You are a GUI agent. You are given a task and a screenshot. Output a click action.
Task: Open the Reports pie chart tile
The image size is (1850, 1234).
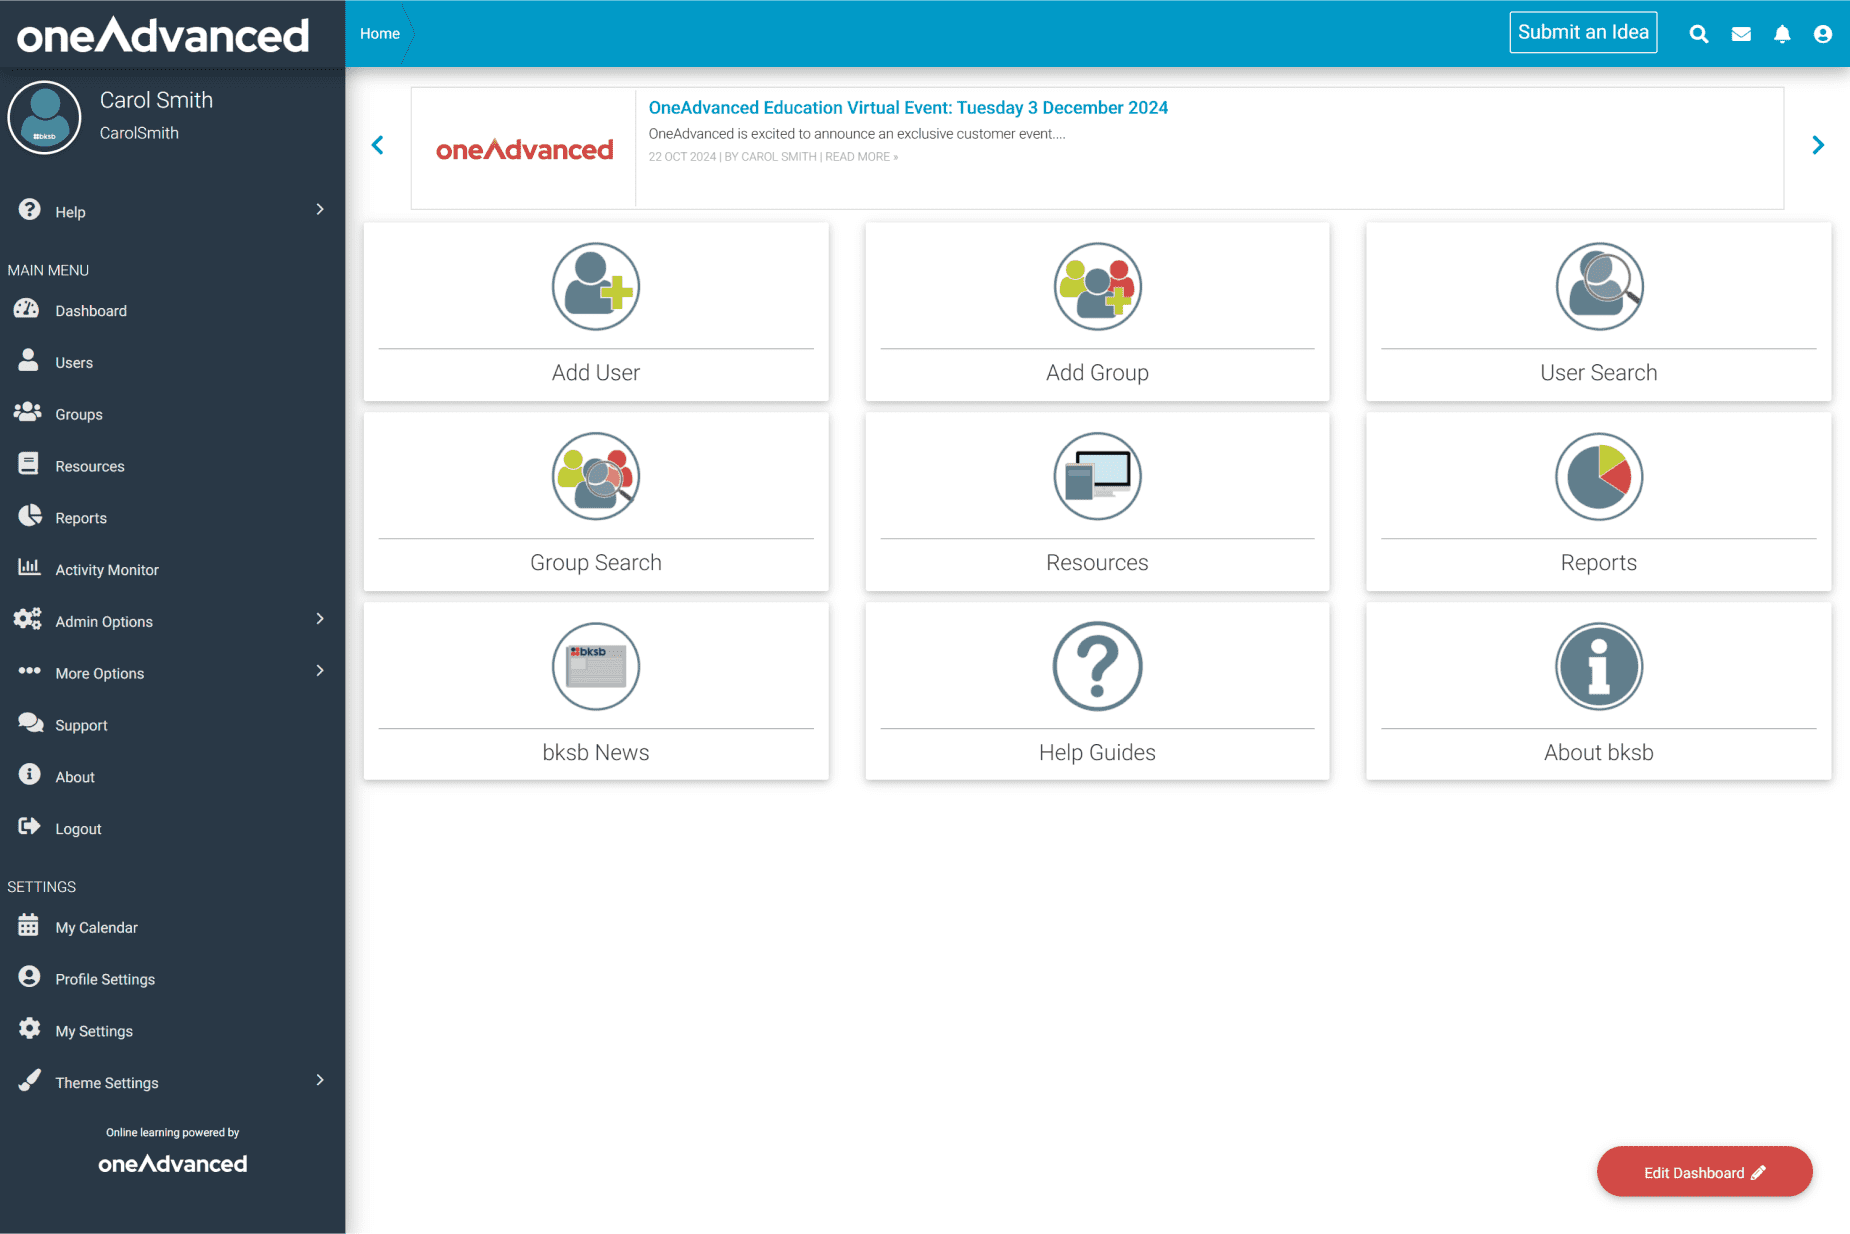point(1598,477)
